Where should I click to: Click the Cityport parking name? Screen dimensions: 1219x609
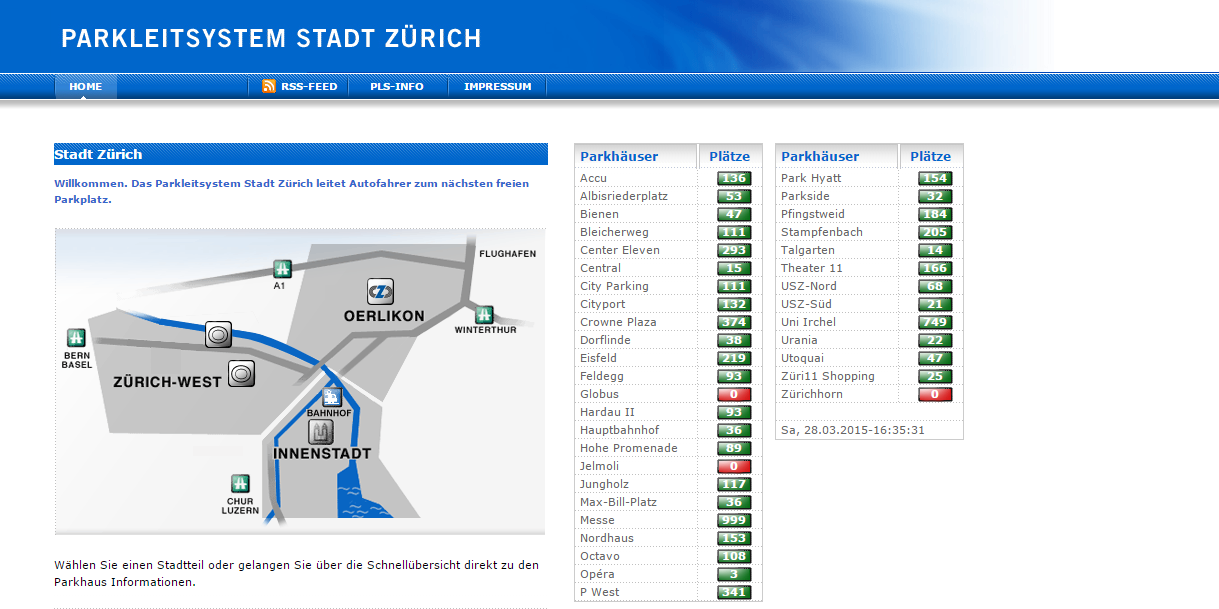[x=603, y=304]
